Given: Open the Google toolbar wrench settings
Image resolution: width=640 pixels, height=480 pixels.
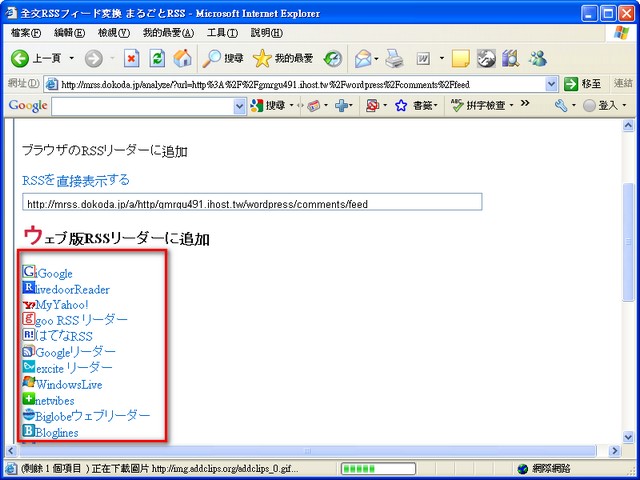Looking at the screenshot, I should [561, 106].
